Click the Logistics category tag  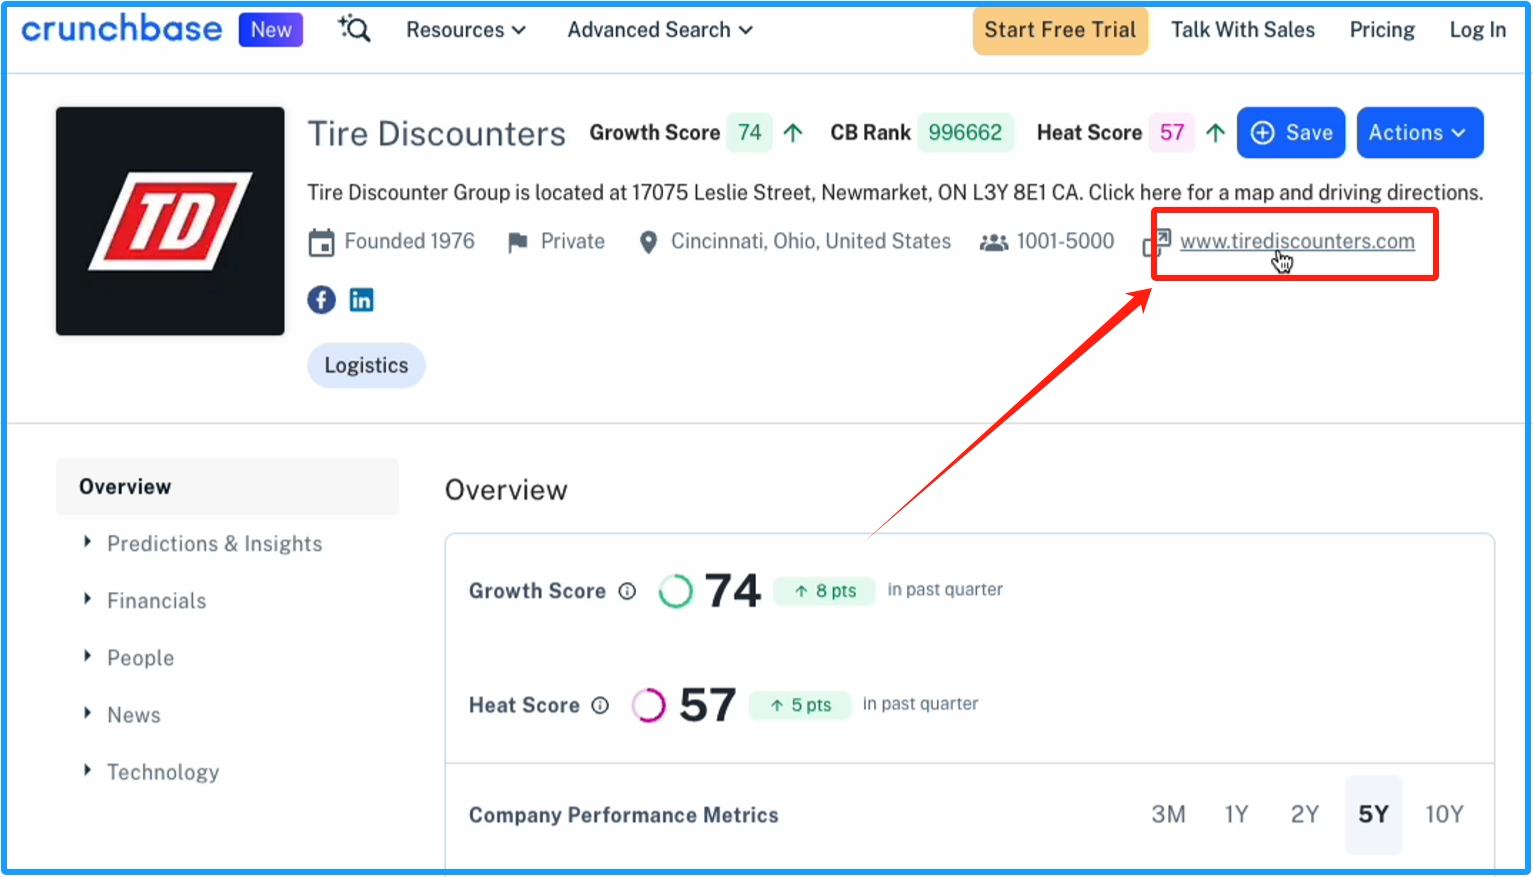point(366,365)
